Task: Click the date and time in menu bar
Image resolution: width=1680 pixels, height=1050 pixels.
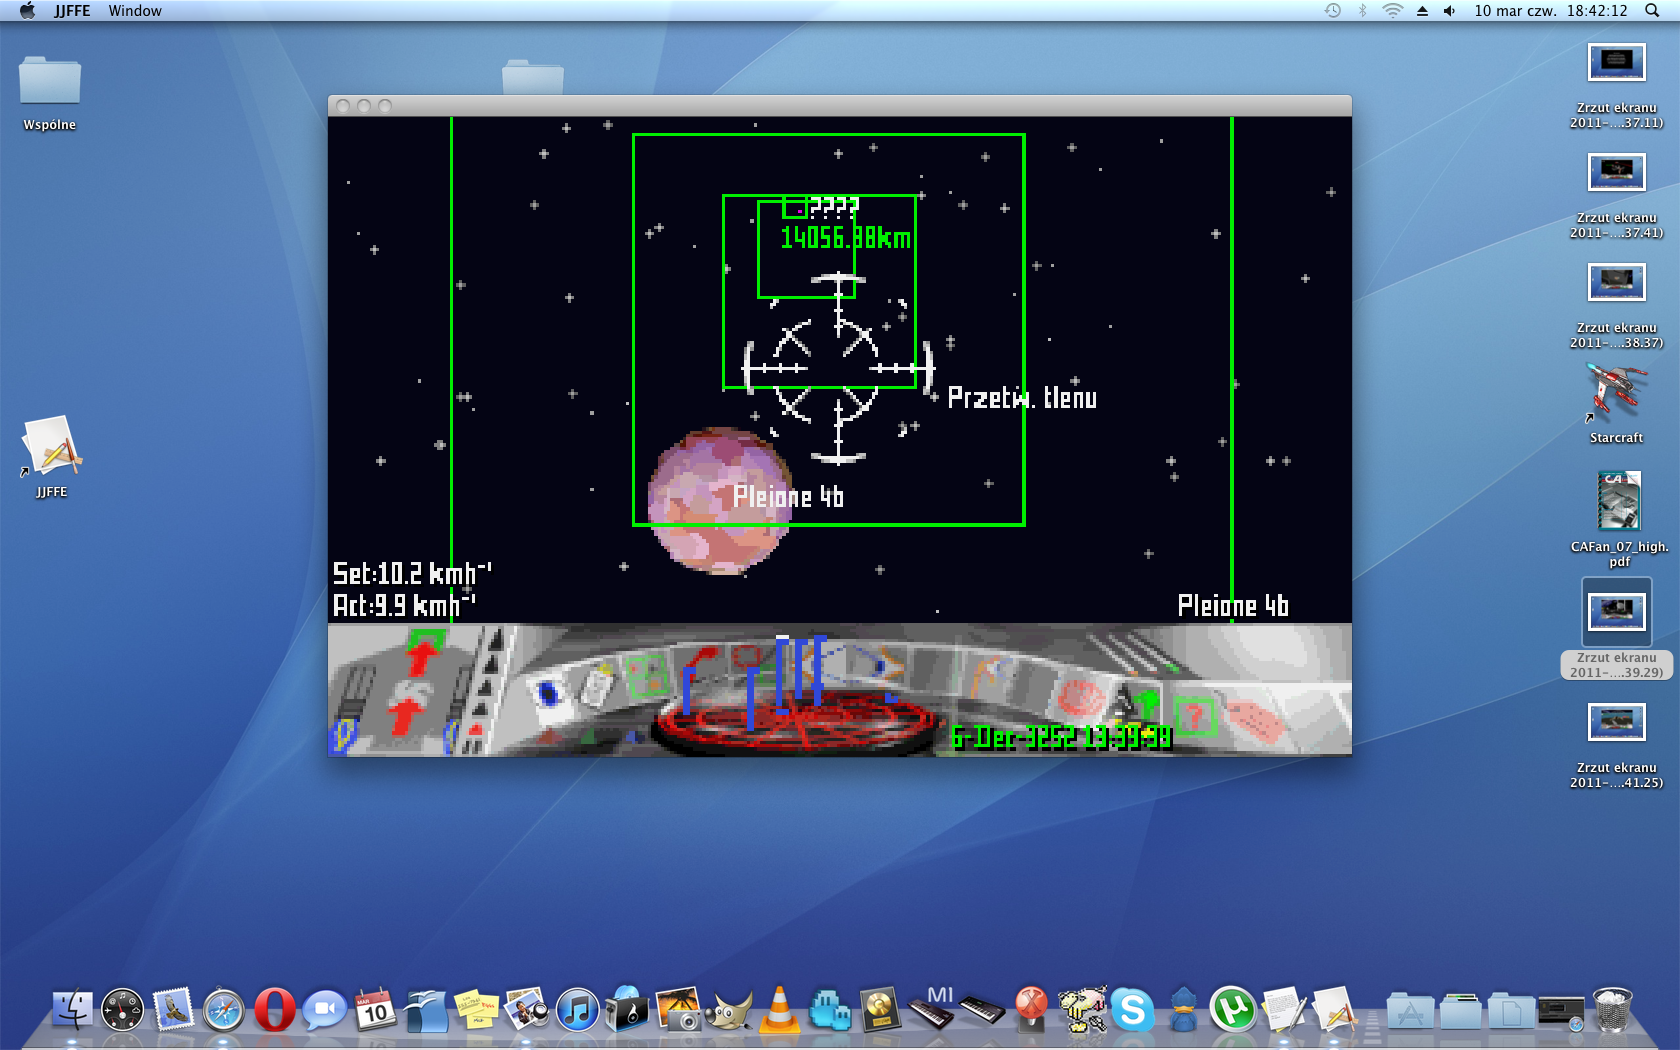Action: (x=1551, y=11)
